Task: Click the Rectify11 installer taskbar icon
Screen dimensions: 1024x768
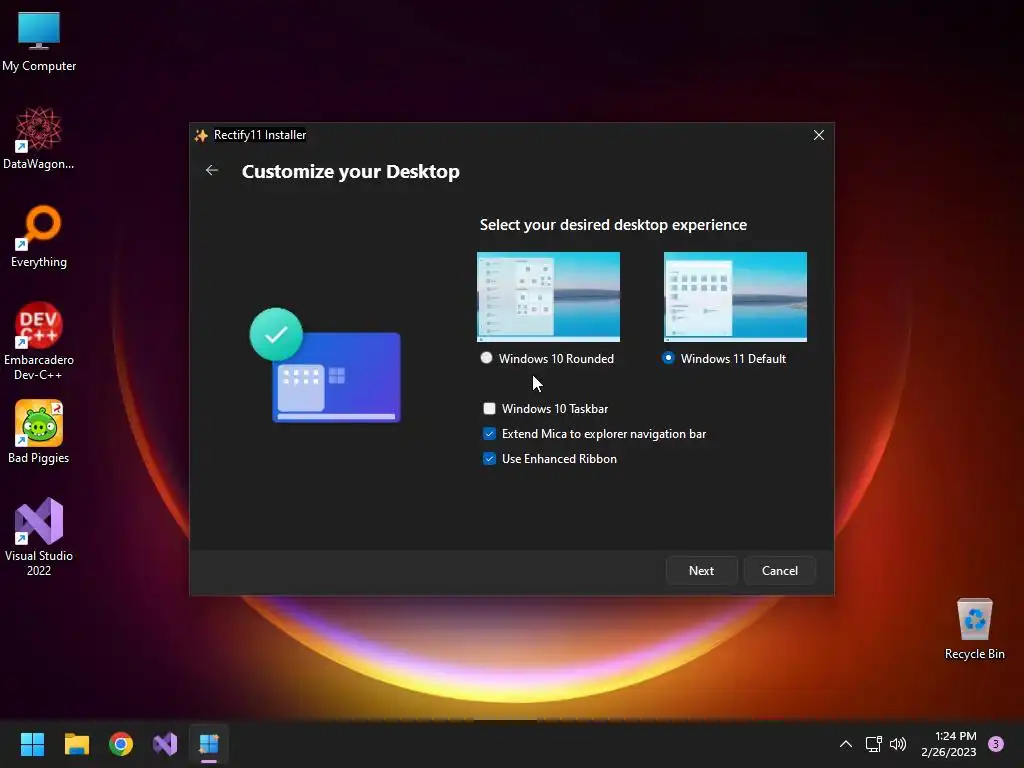Action: click(209, 744)
